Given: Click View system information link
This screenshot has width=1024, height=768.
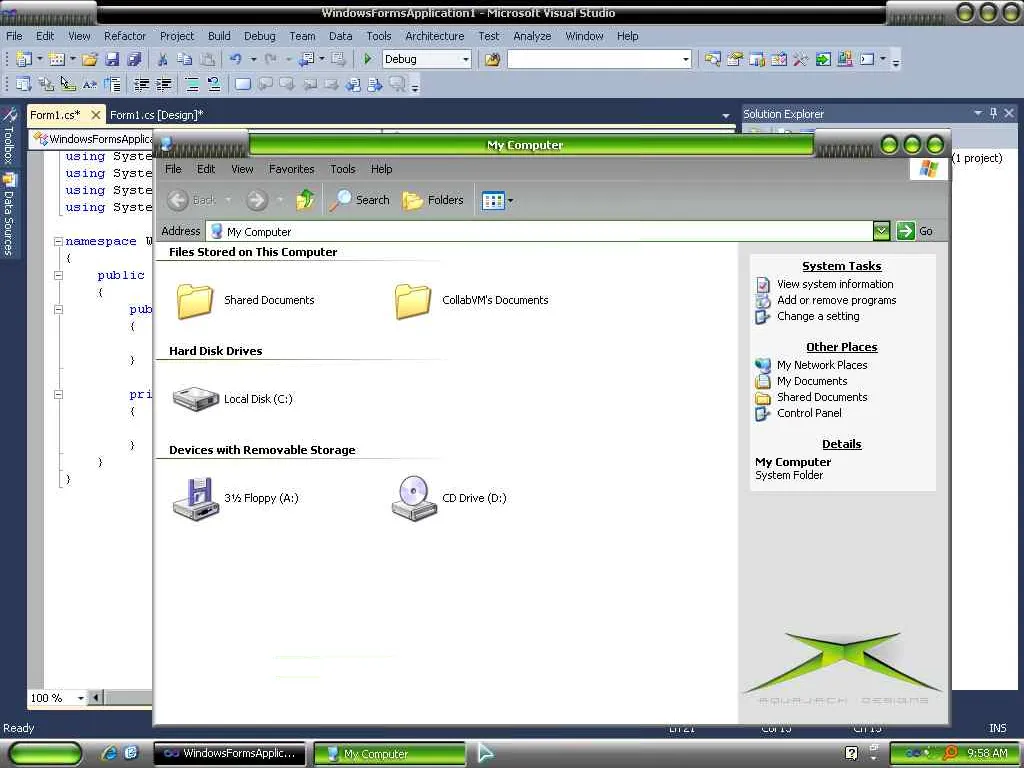Looking at the screenshot, I should 835,284.
